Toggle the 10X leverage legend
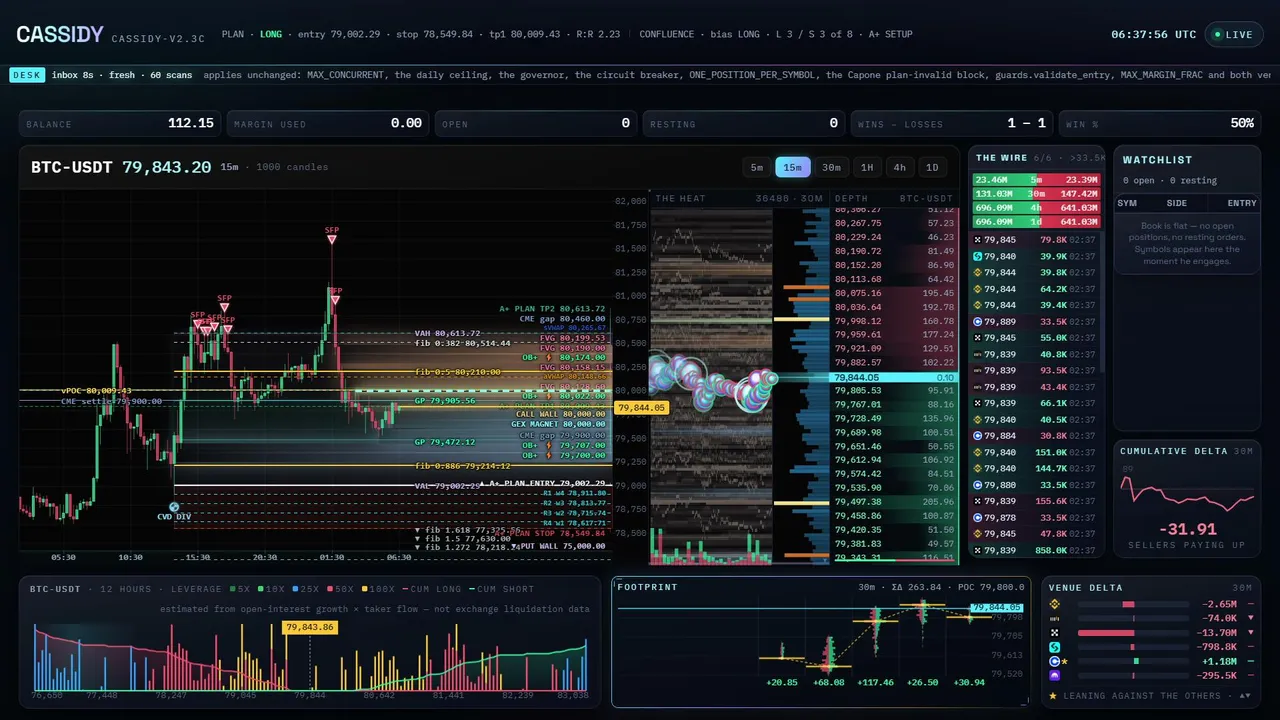 (x=271, y=589)
